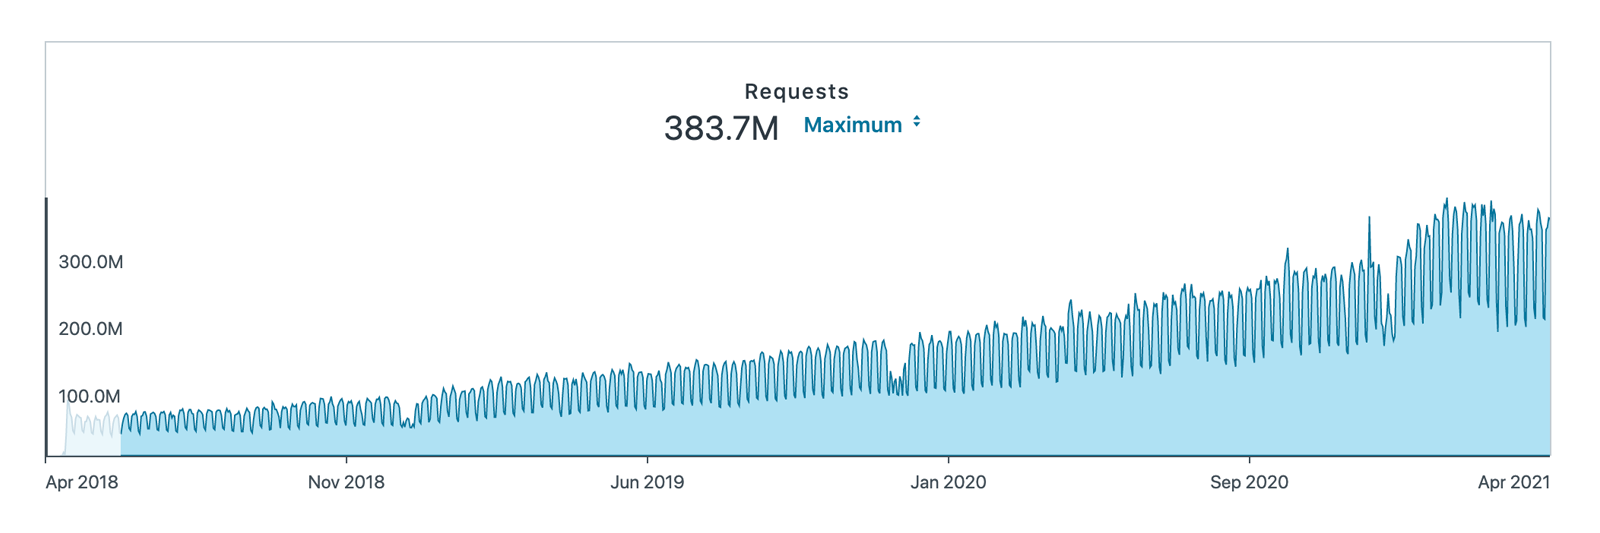
Task: Click the chart area above Jan 2020
Action: [948, 420]
